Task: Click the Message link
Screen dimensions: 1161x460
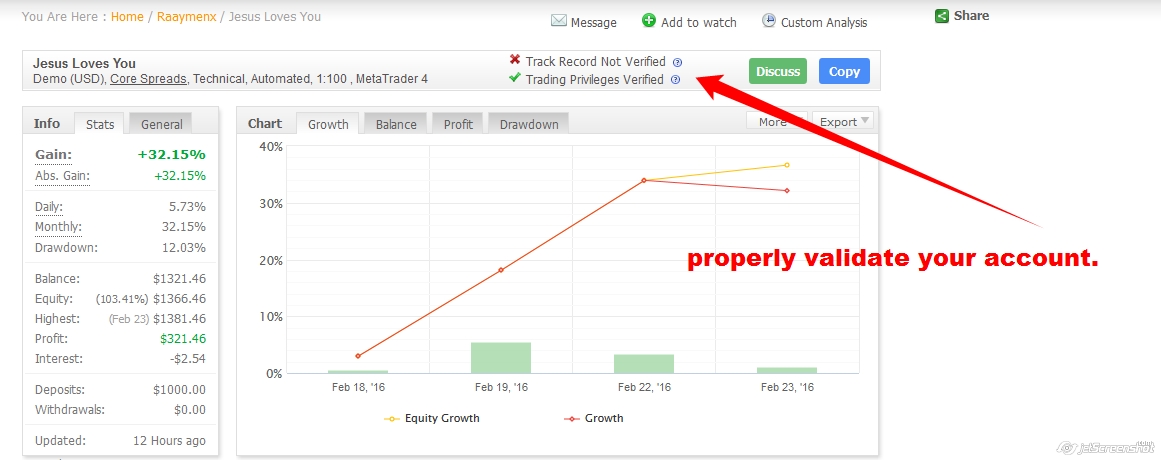Action: [x=594, y=22]
